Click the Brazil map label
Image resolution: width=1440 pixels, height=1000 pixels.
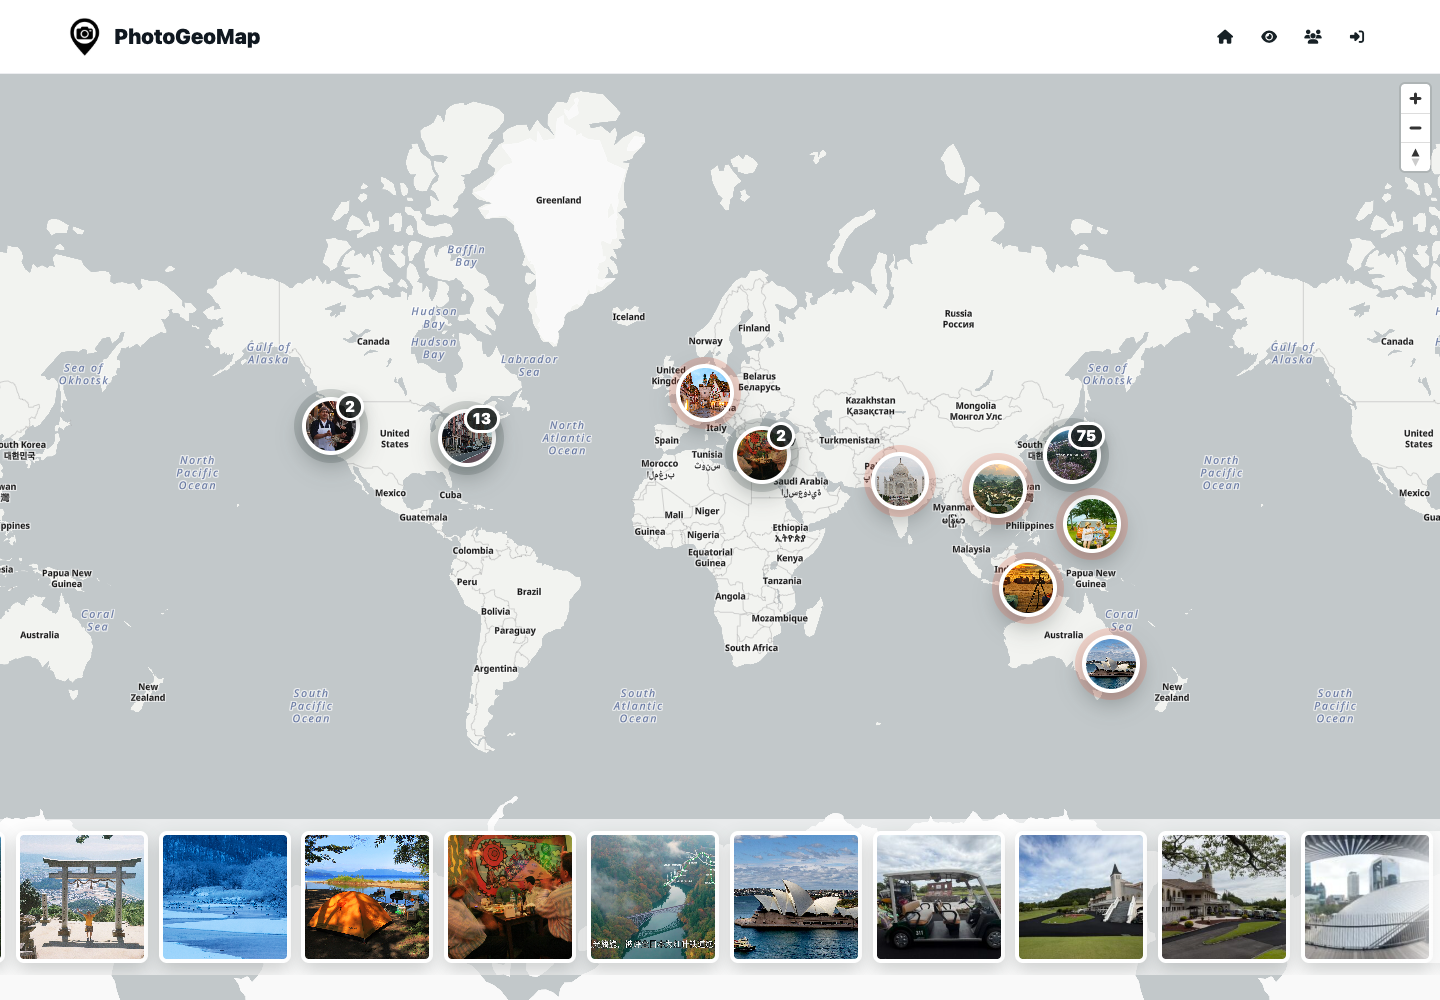pyautogui.click(x=529, y=592)
